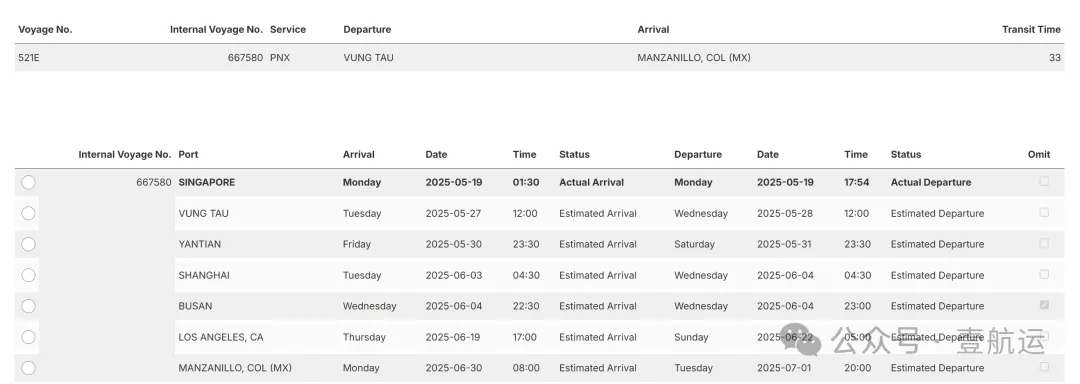Choose the YANTIAN radio button

coord(28,244)
